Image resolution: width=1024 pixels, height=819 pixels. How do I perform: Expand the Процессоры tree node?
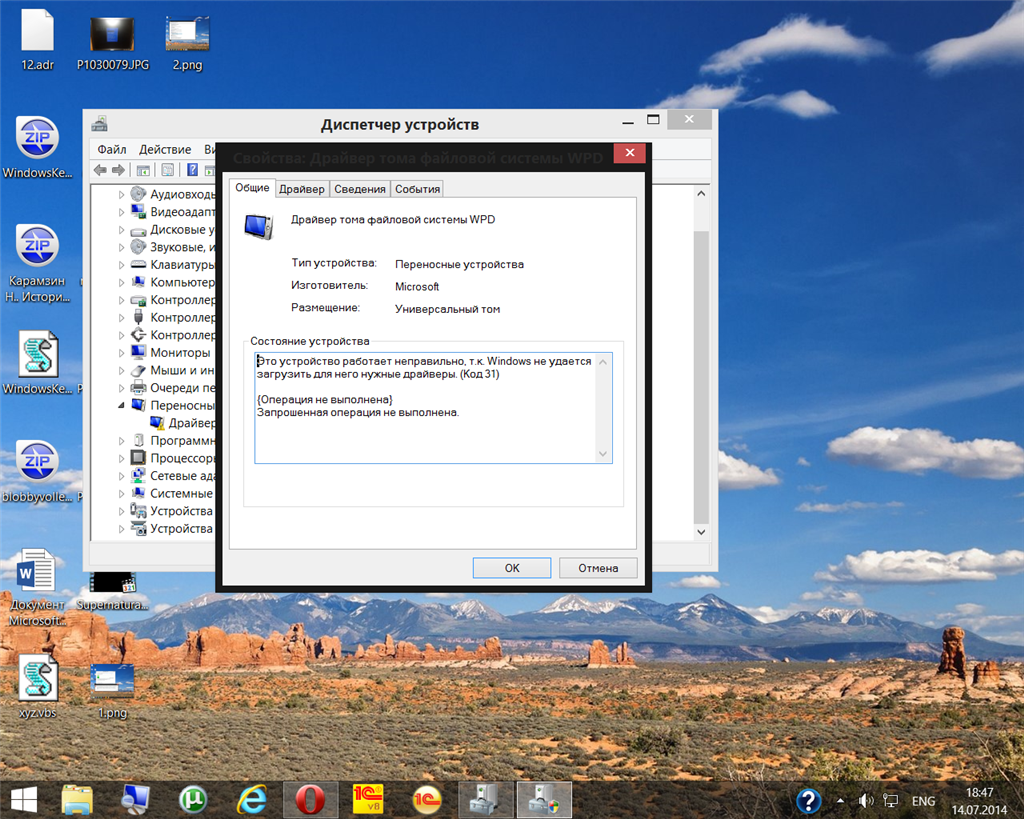121,458
